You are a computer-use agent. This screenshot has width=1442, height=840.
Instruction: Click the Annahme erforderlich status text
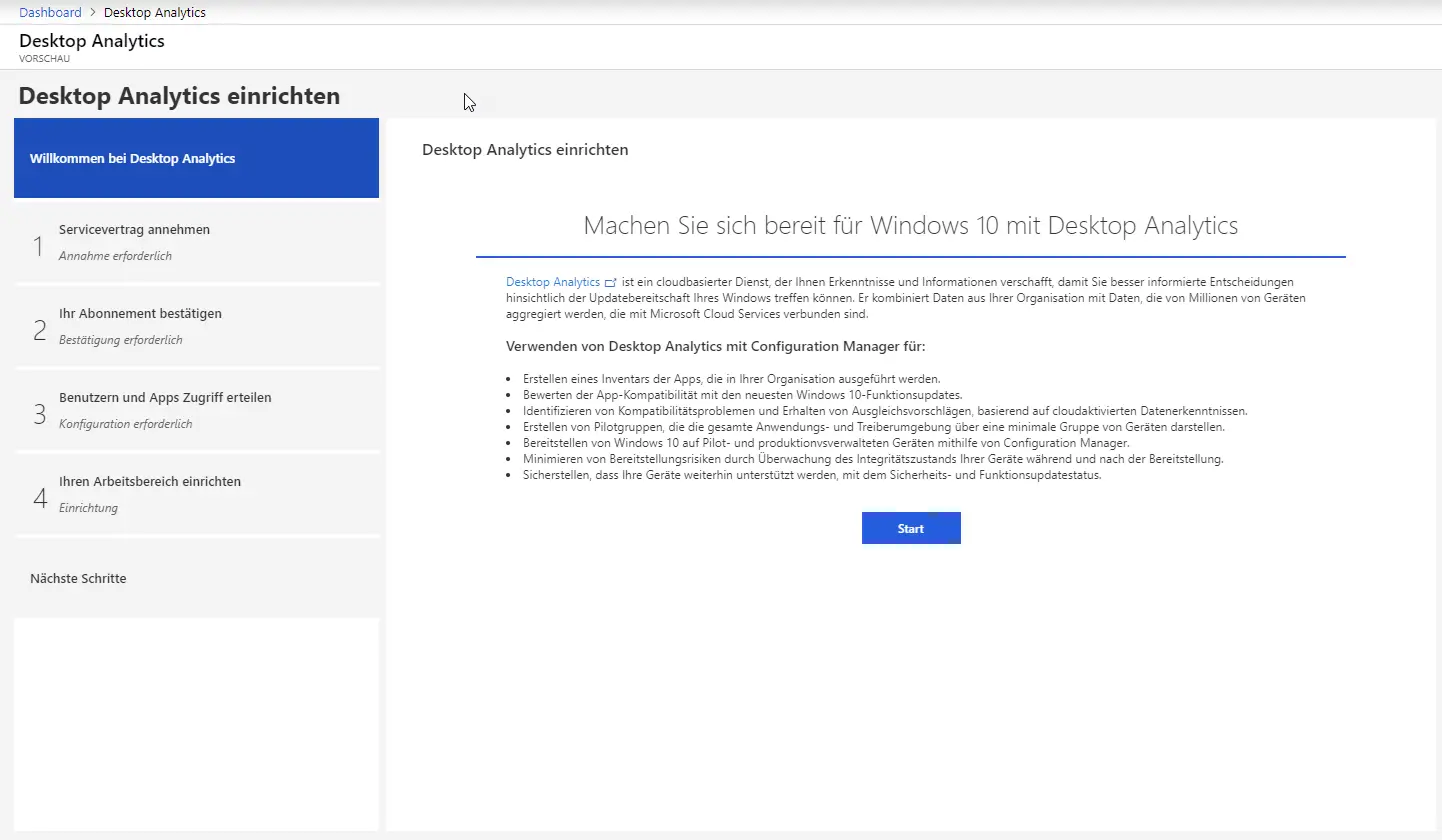115,256
